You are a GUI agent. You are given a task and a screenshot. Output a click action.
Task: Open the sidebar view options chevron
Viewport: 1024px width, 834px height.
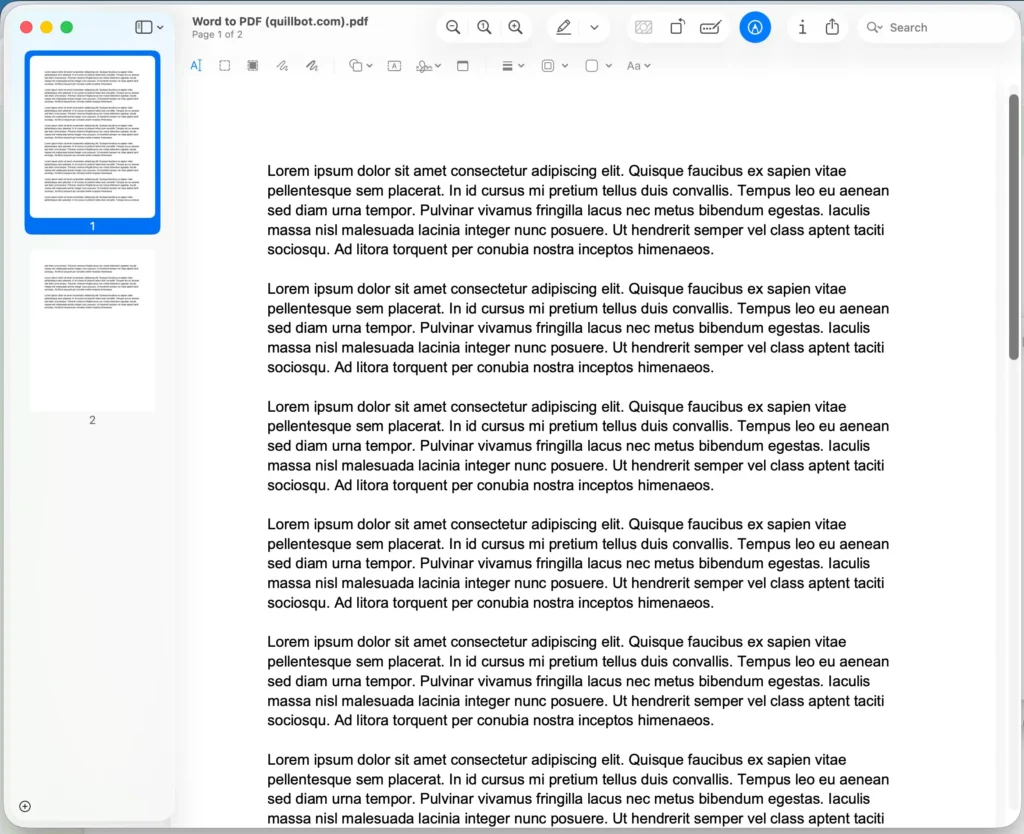160,27
